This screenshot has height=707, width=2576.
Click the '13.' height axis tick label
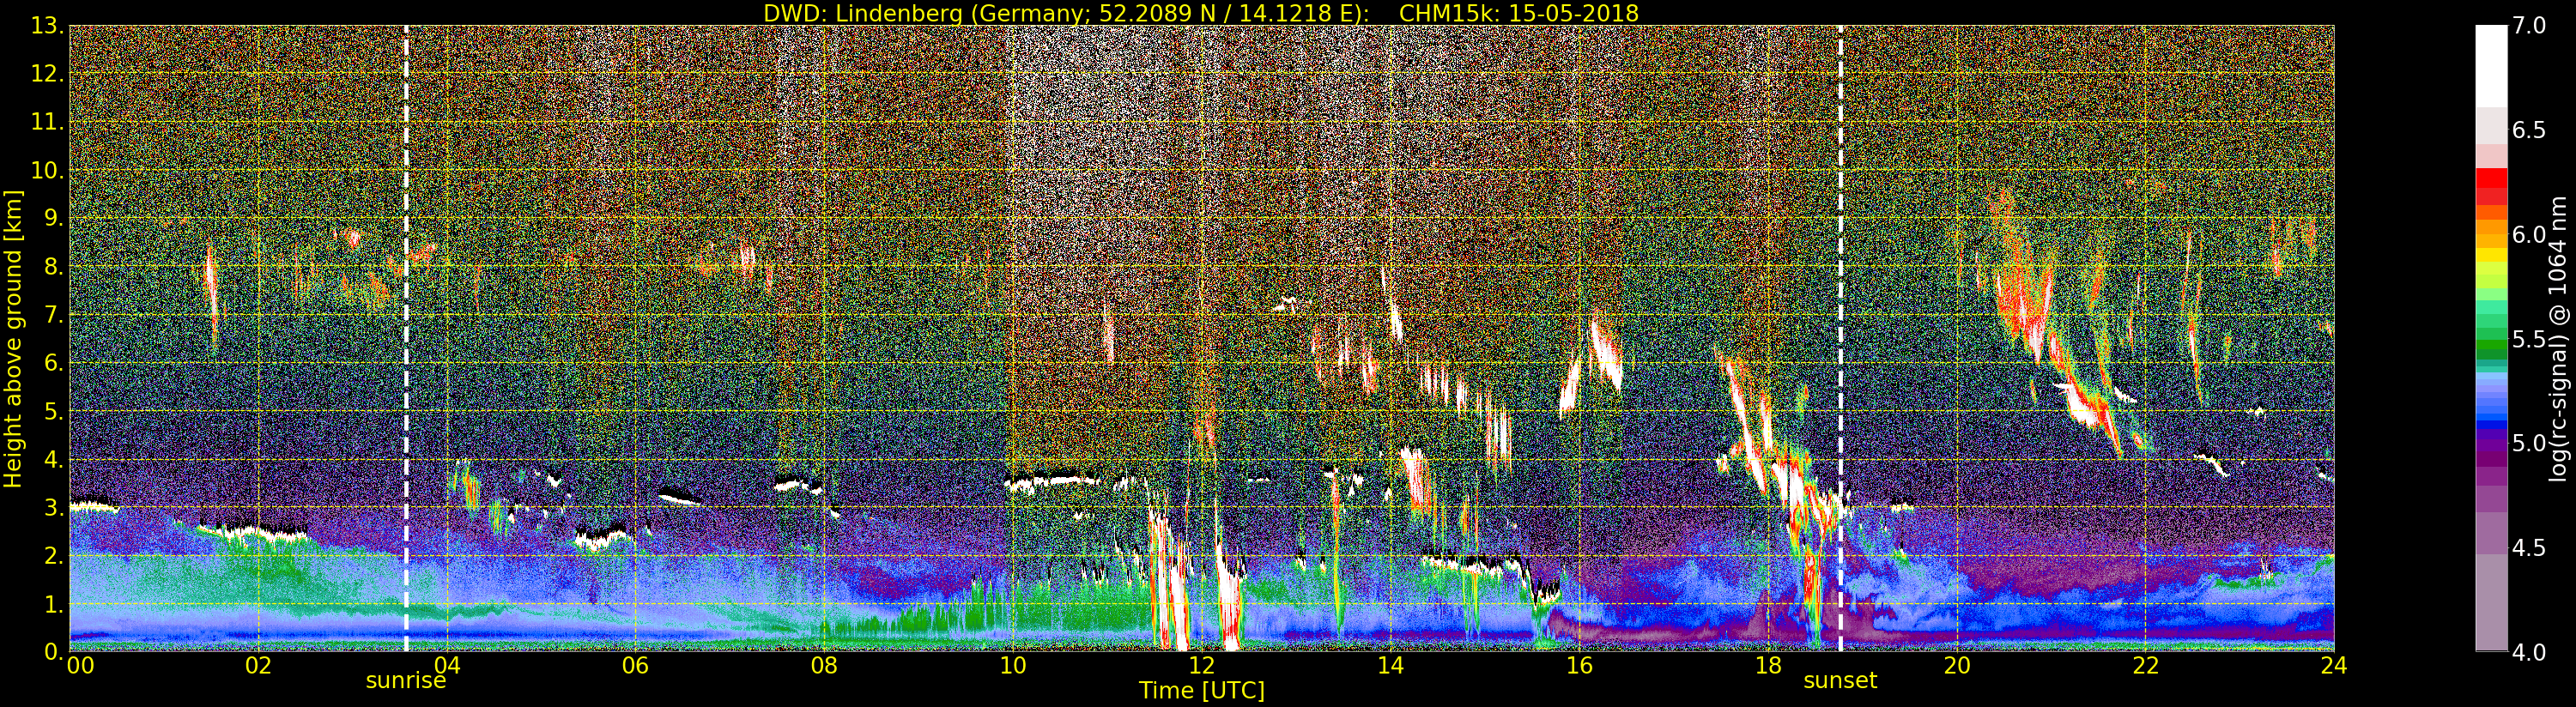[x=47, y=26]
